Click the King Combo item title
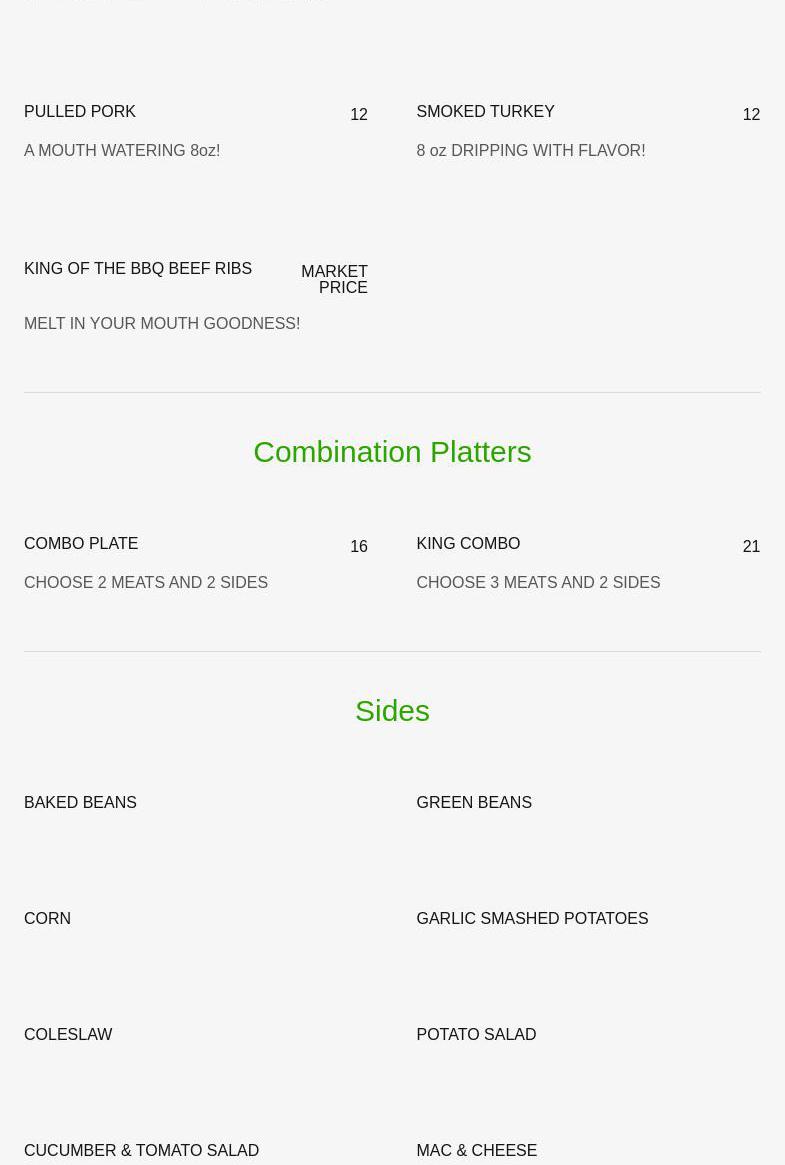The height and width of the screenshot is (1165, 785). click(x=468, y=544)
